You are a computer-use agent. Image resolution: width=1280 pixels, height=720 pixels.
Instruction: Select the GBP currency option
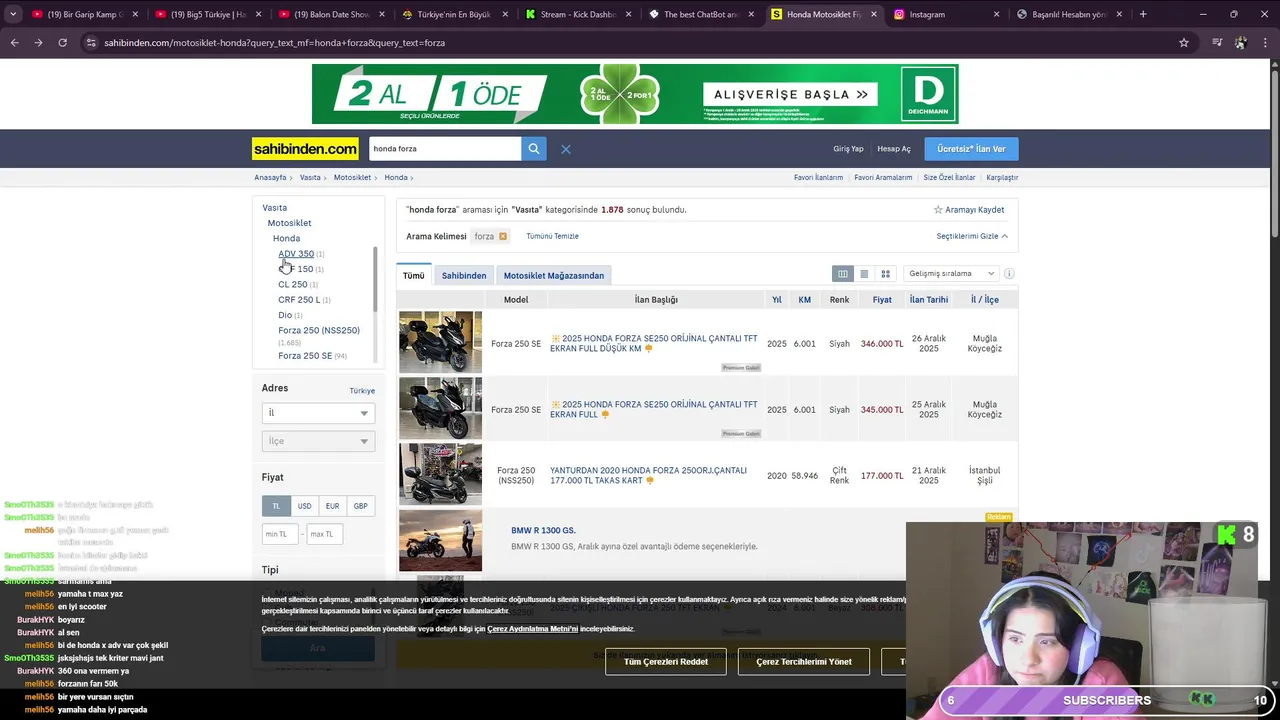point(360,506)
